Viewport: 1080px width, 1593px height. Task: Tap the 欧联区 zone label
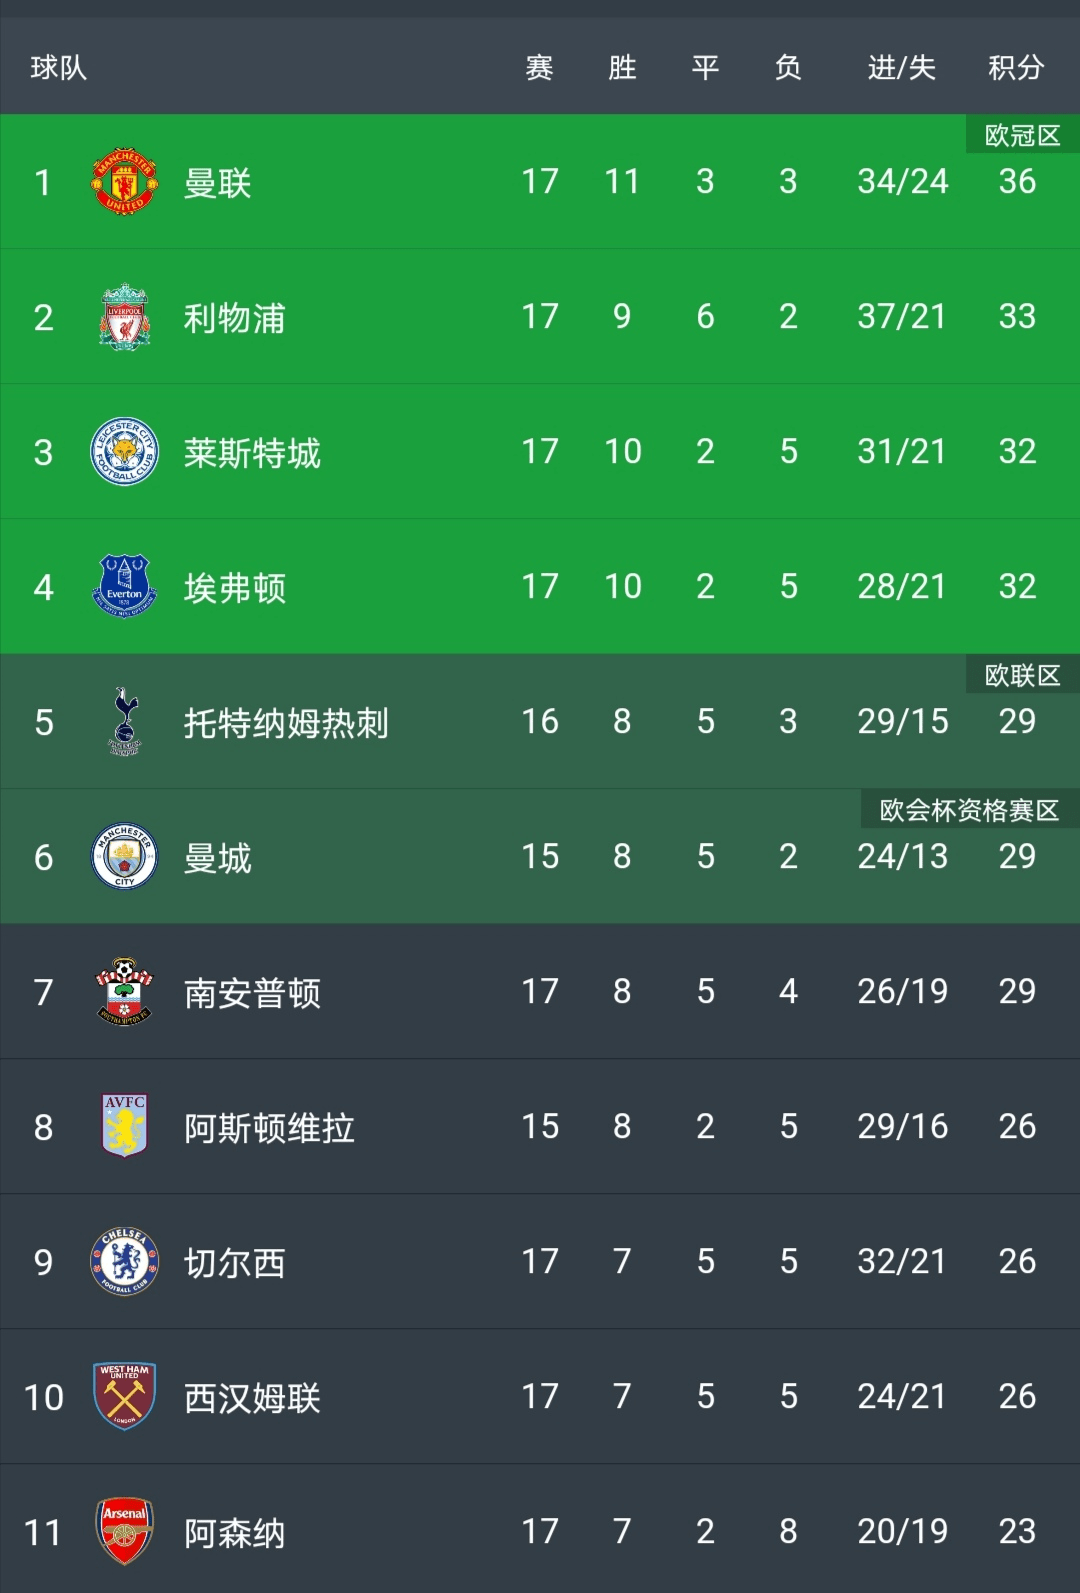[x=1022, y=676]
